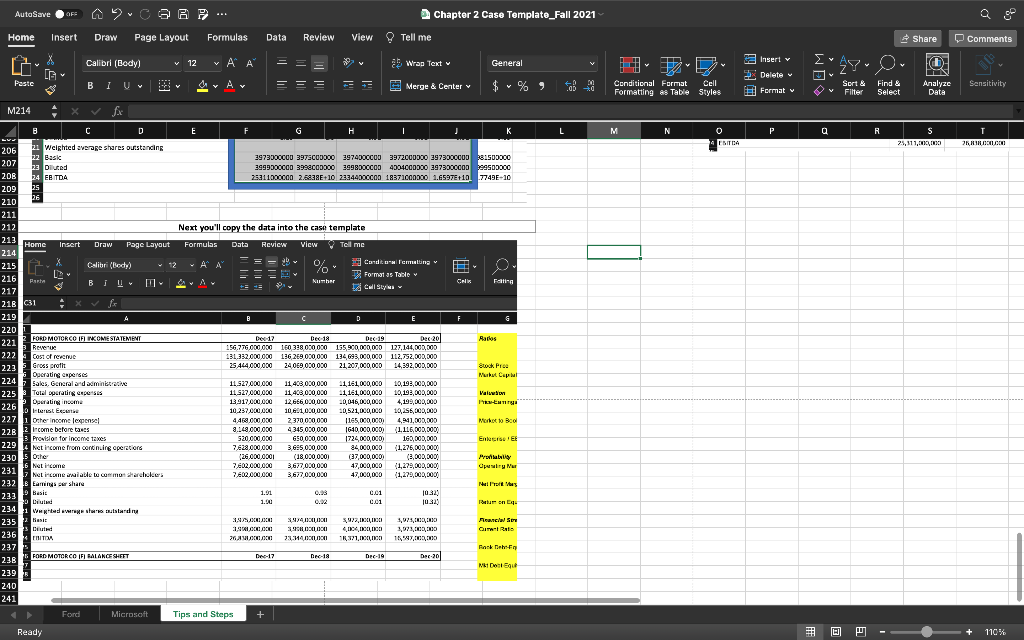Toggle Italic formatting
This screenshot has width=1024, height=640.
point(108,86)
